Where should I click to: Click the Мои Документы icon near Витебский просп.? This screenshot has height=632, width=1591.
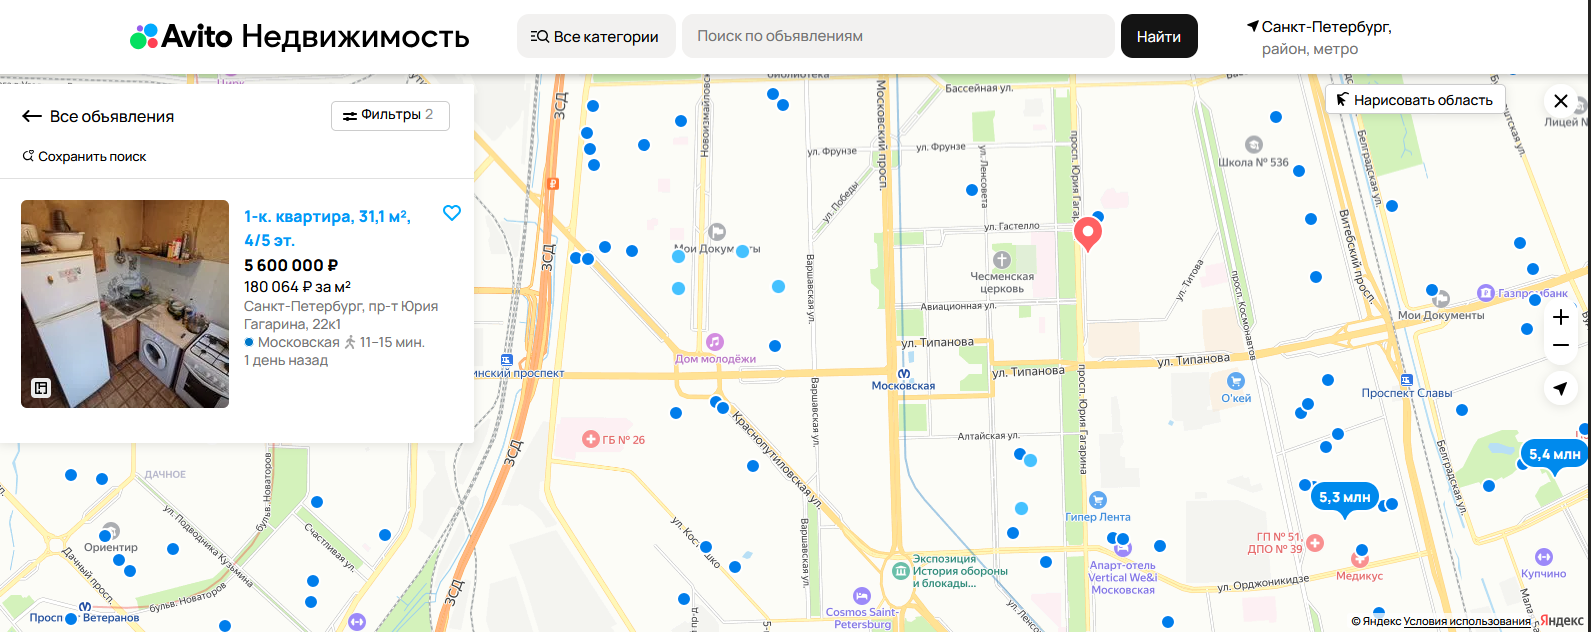[1441, 298]
